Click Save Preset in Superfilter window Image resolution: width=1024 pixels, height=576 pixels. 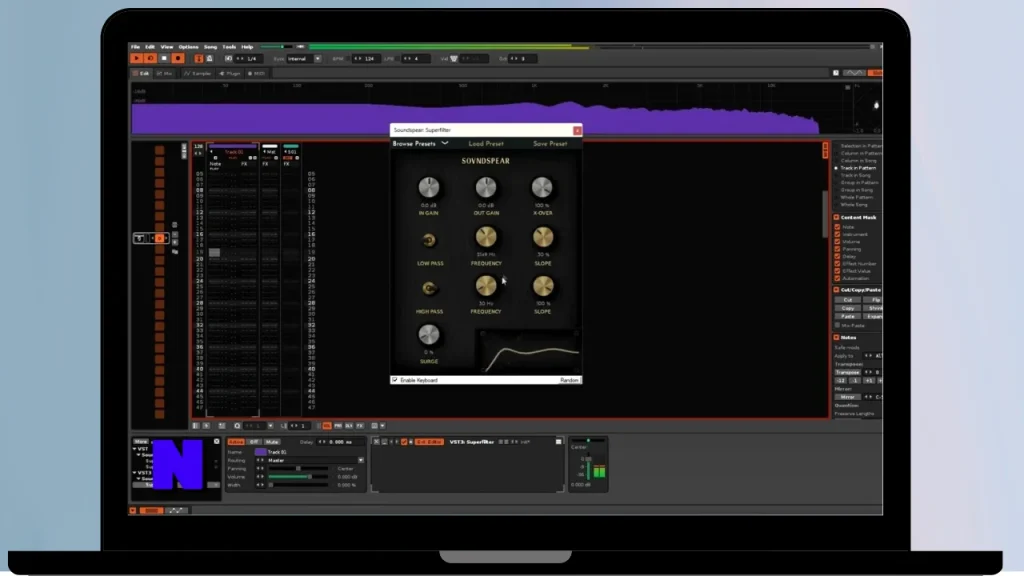point(550,144)
